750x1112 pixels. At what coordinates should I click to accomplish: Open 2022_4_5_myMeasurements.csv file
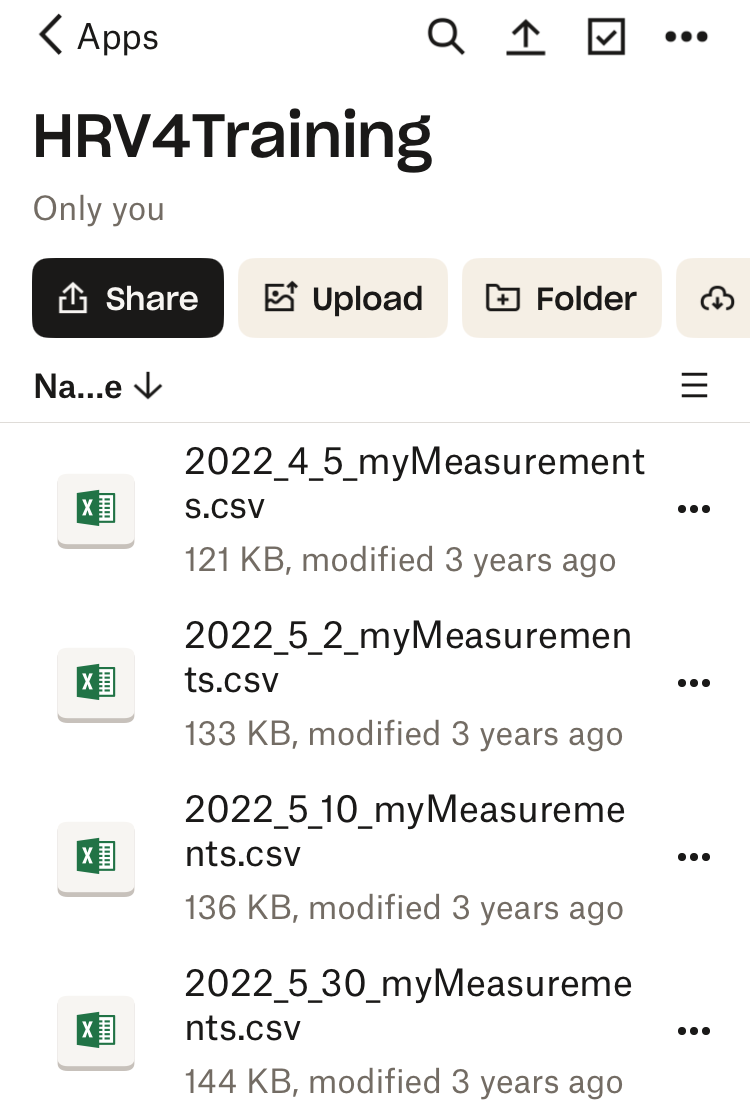pos(414,485)
